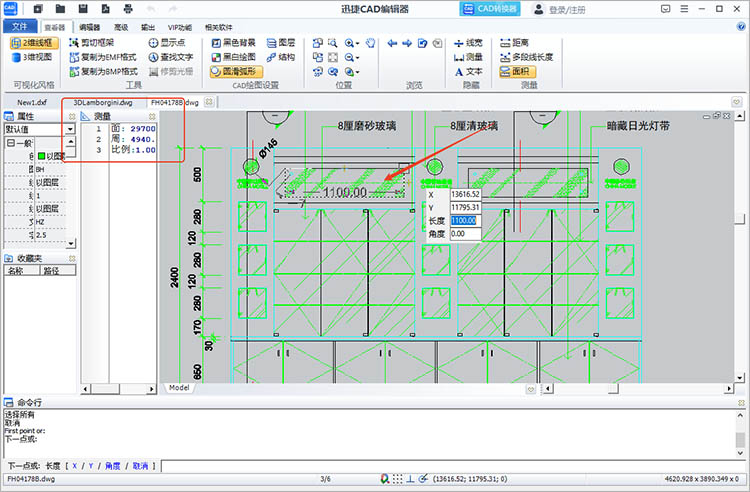Open the 图层 layers dialog
Image resolution: width=750 pixels, height=492 pixels.
281,43
